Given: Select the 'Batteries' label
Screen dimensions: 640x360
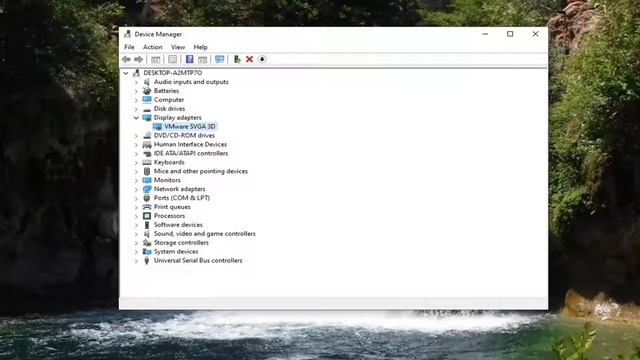Looking at the screenshot, I should [166, 91].
